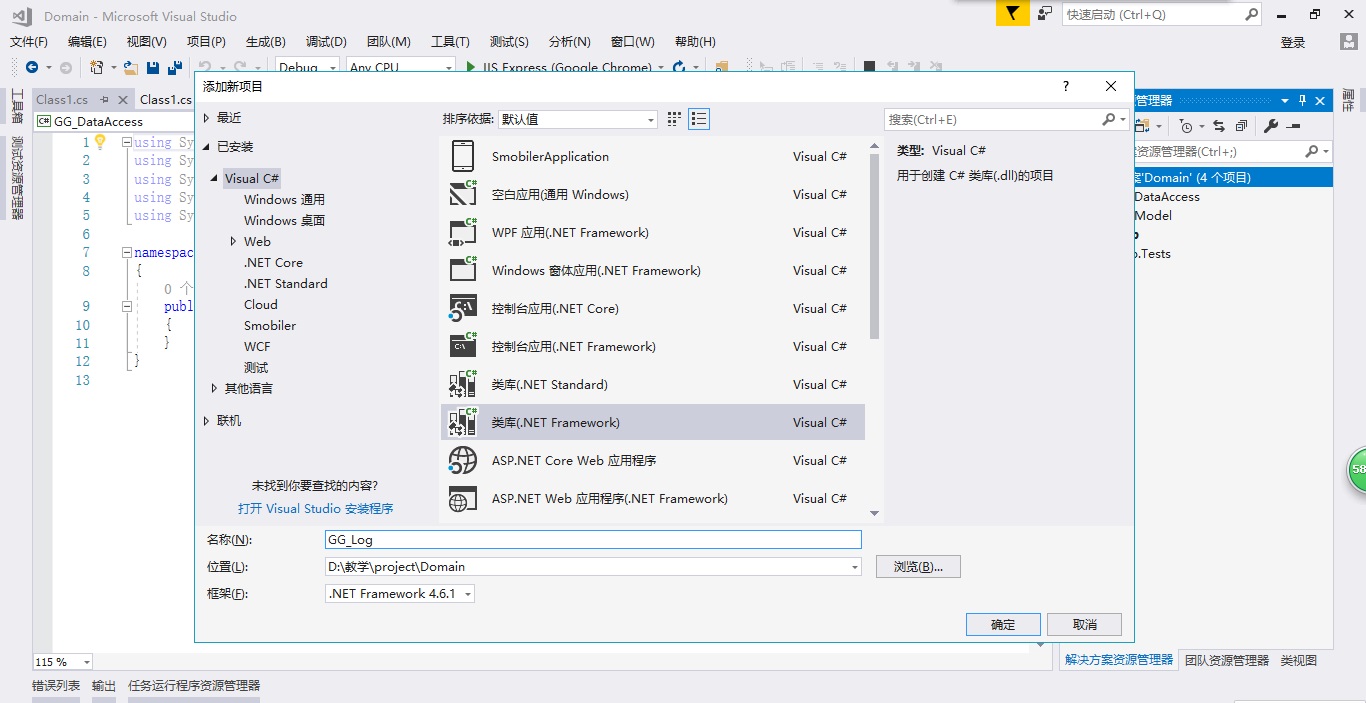Open the feedback icon in title bar
Viewport: 1366px width, 703px height.
pos(1045,14)
